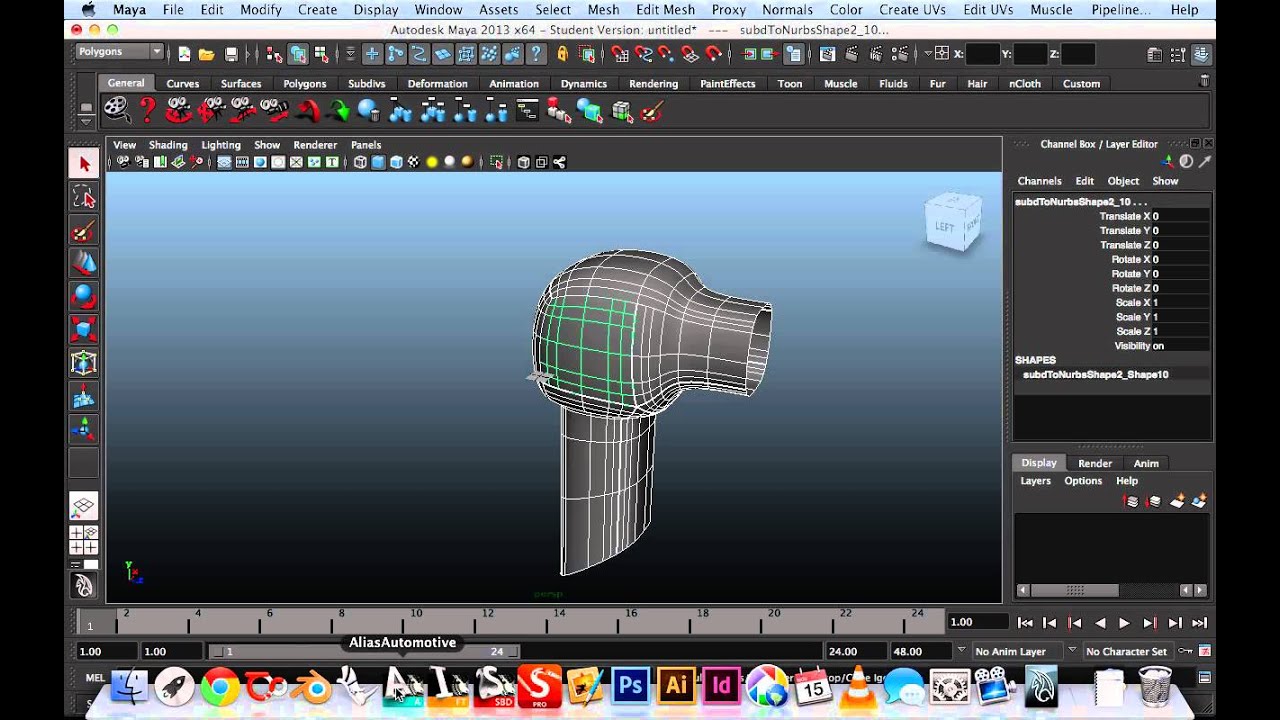This screenshot has width=1280, height=720.
Task: Switch to single perspective layout icon
Action: (84, 507)
